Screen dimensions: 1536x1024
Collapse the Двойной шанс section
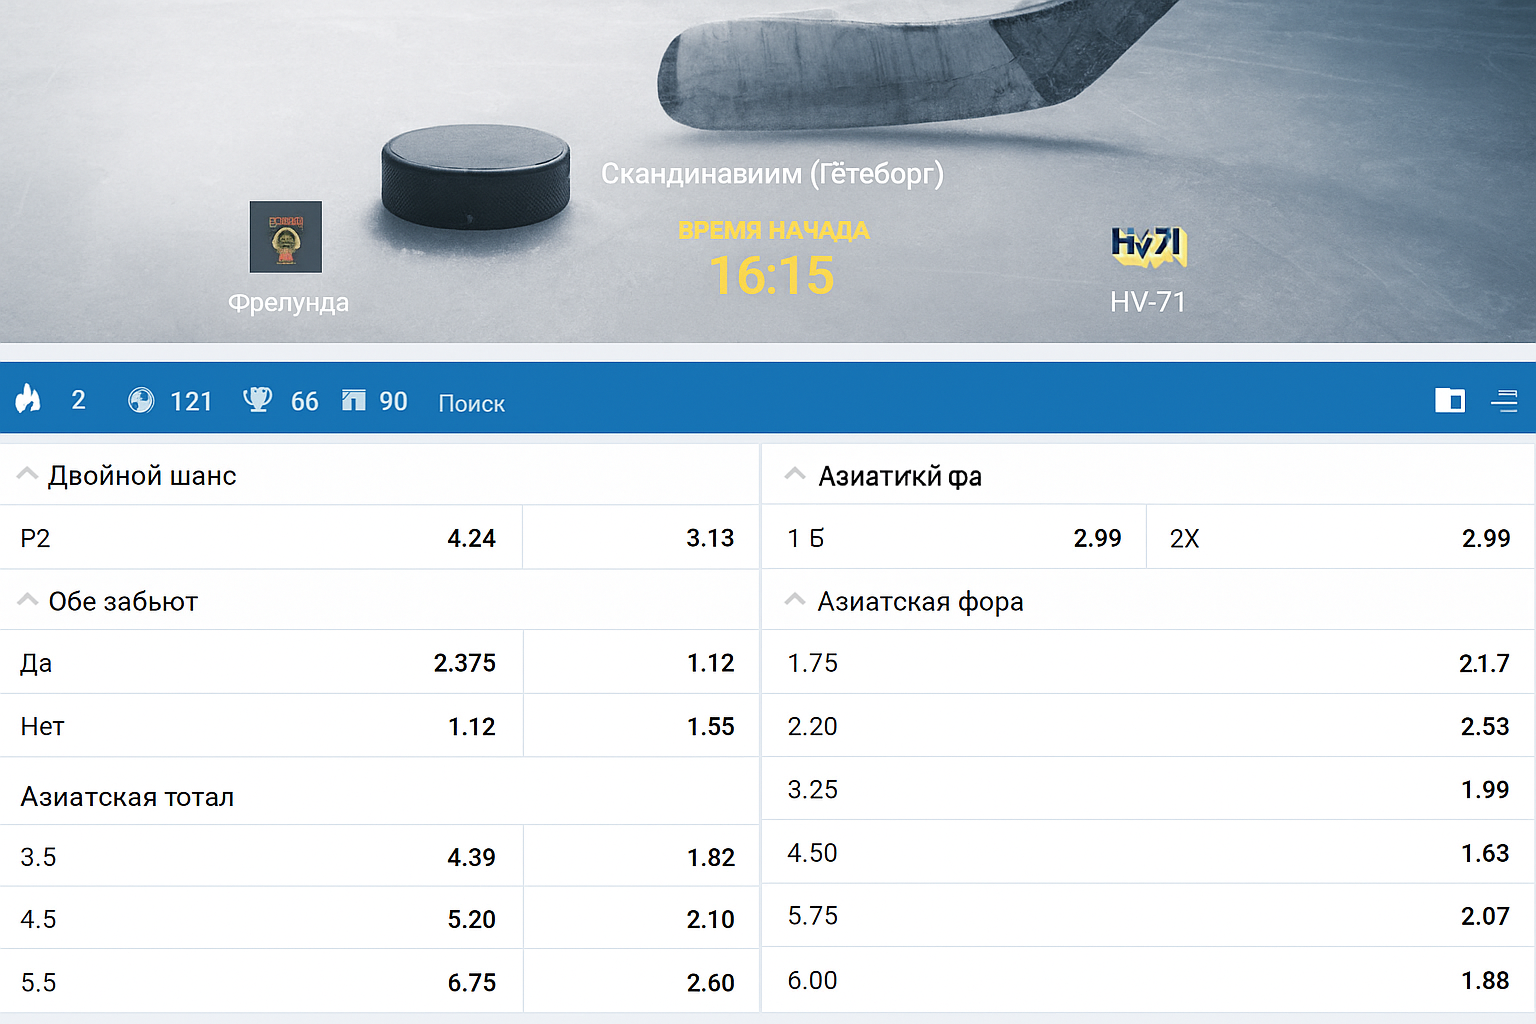pyautogui.click(x=27, y=475)
